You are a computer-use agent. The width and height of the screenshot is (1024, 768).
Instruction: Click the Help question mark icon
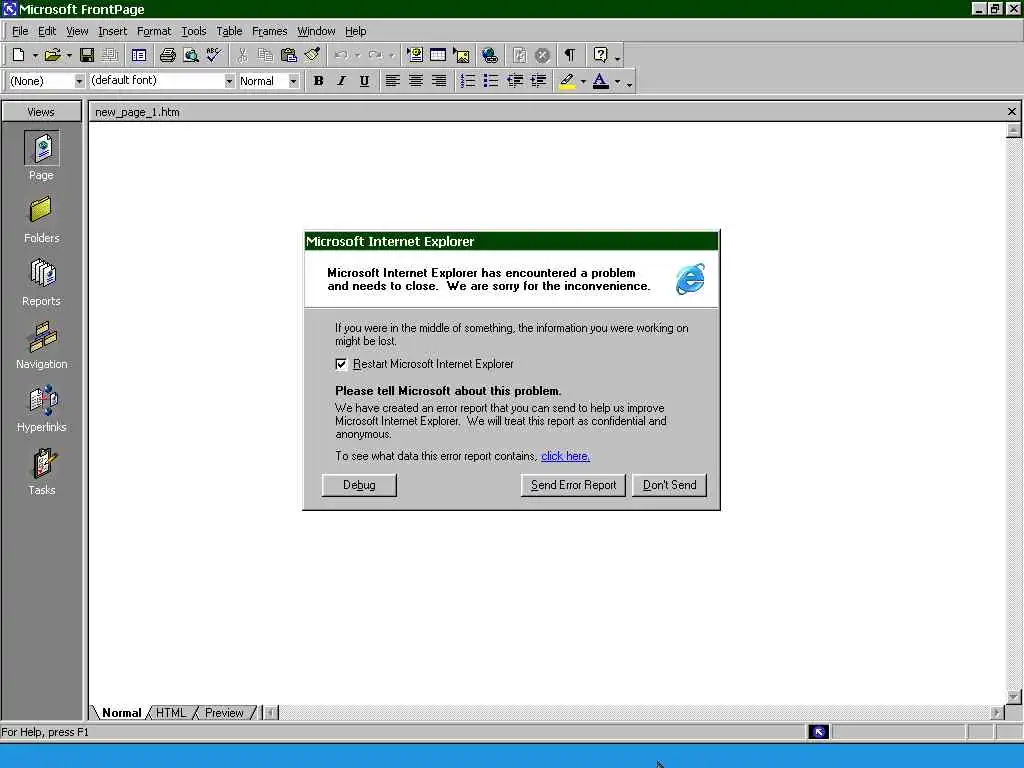600,56
